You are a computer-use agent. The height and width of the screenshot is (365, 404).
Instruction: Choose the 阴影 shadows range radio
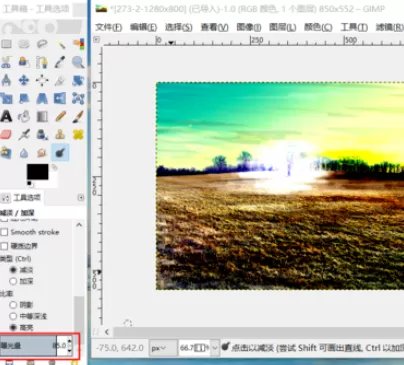click(13, 304)
